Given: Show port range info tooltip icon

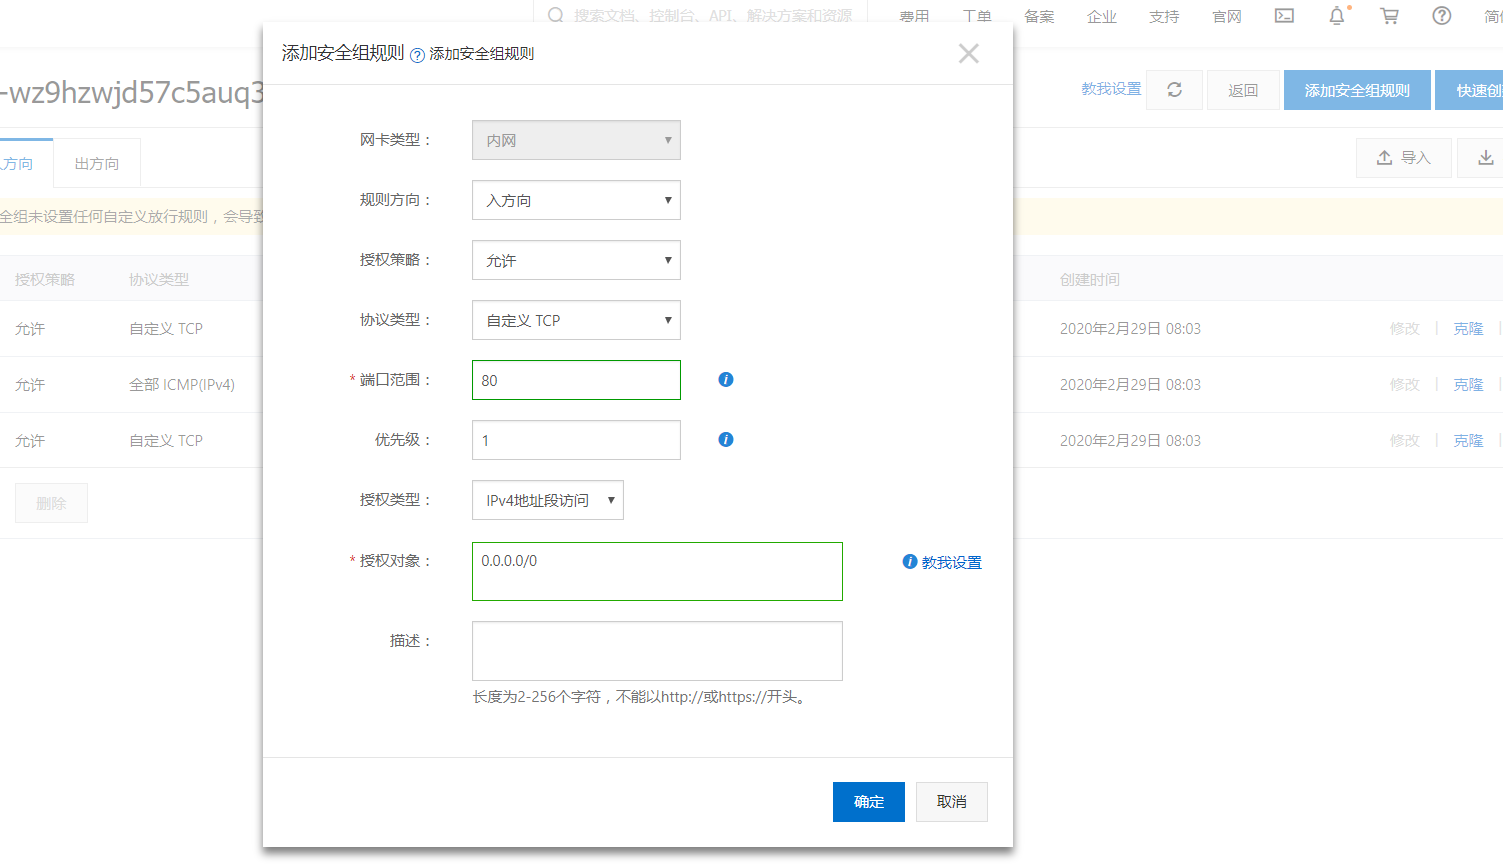Looking at the screenshot, I should (726, 380).
